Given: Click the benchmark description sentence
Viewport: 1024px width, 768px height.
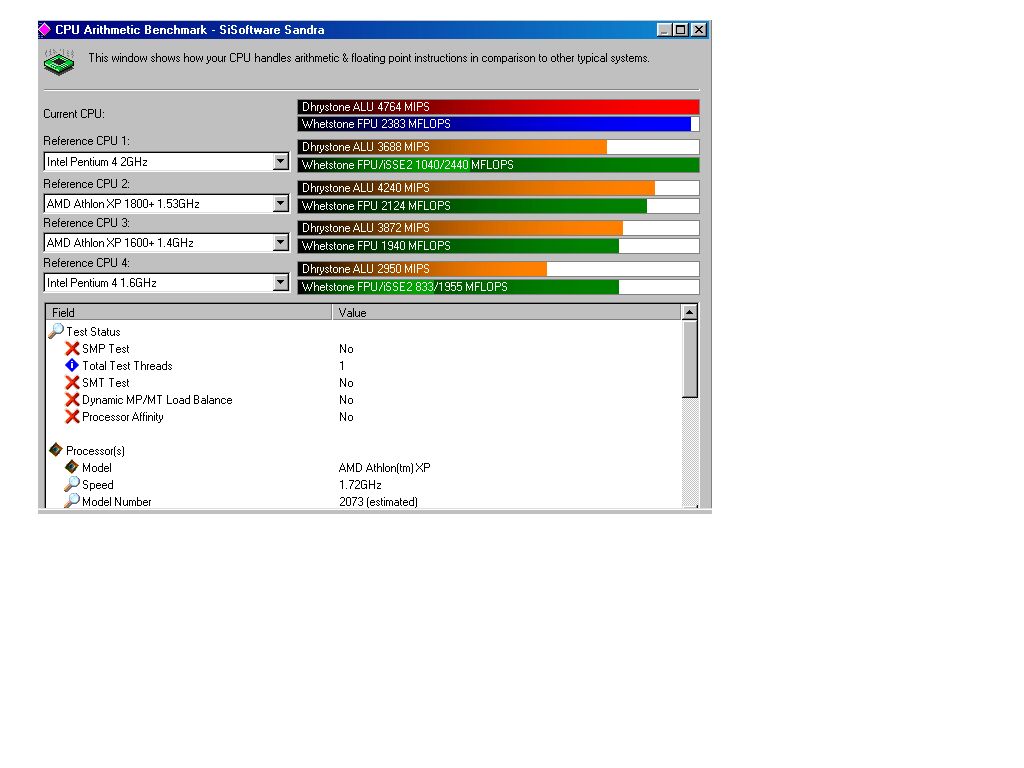Looking at the screenshot, I should pos(369,58).
